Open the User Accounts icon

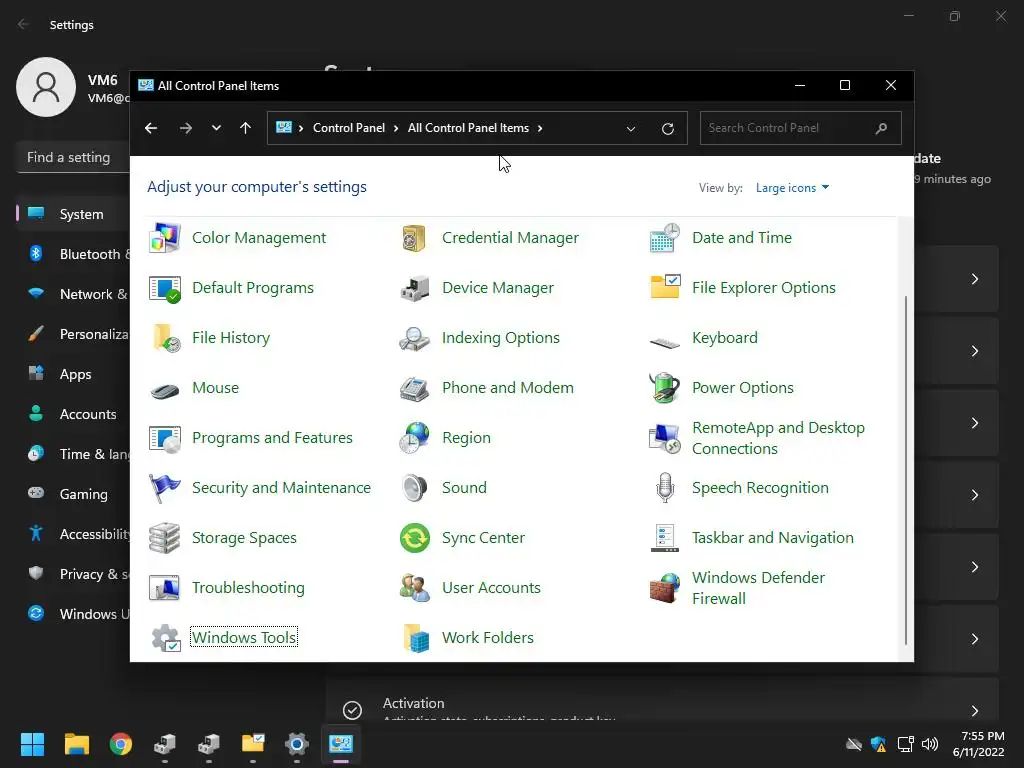pyautogui.click(x=414, y=588)
